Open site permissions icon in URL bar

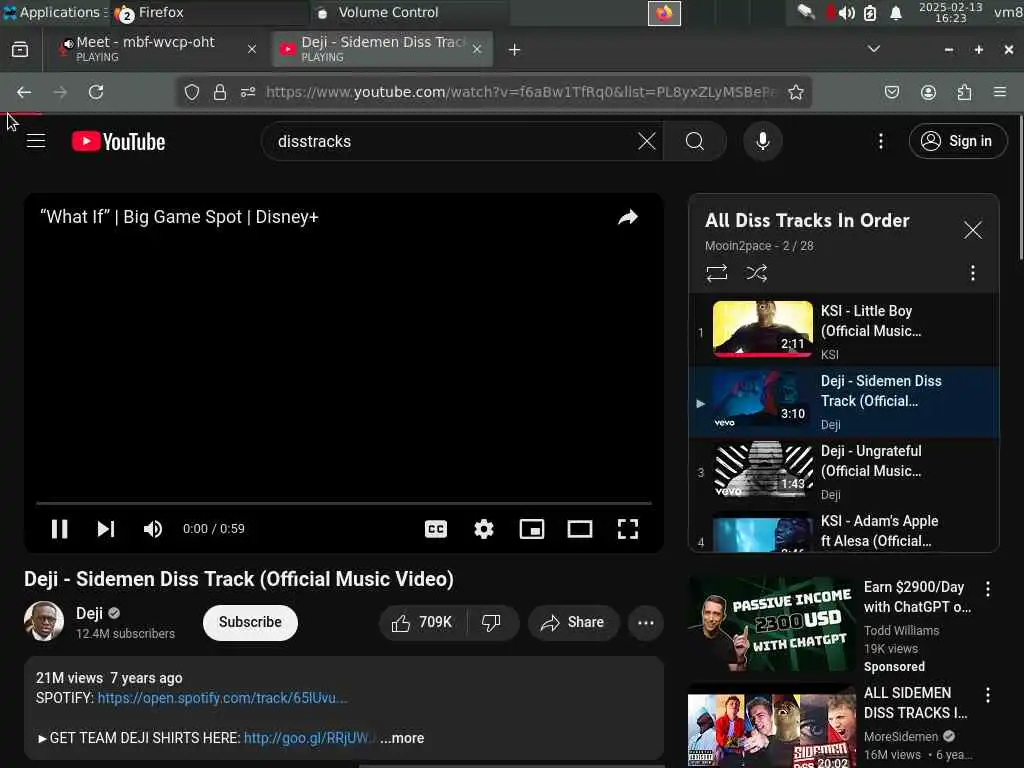coord(248,92)
